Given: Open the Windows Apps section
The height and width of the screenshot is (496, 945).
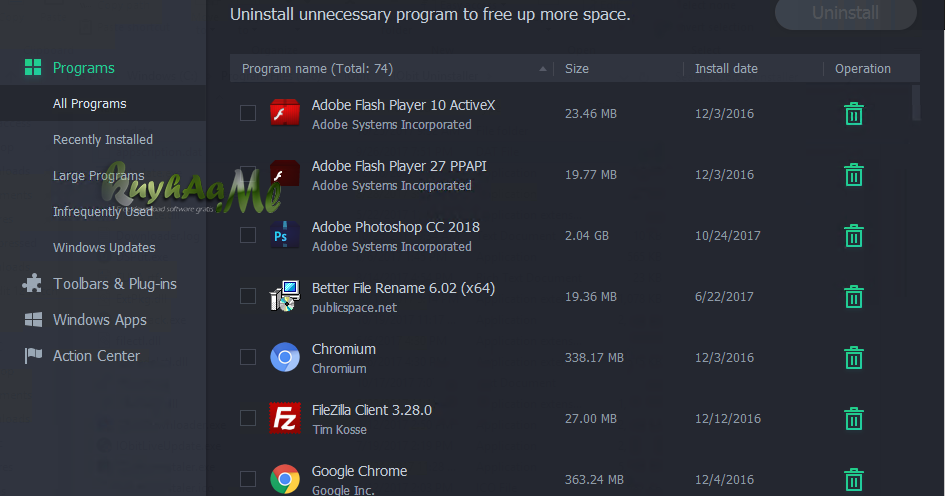Looking at the screenshot, I should tap(99, 319).
